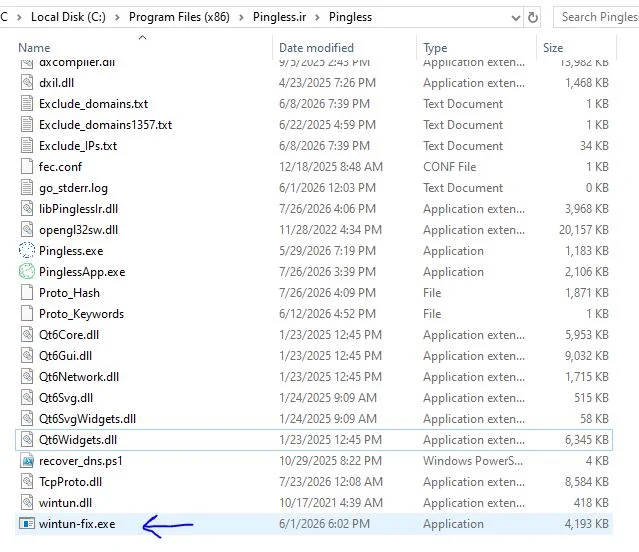Click file name go_stderr.log
This screenshot has height=552, width=639.
(73, 188)
